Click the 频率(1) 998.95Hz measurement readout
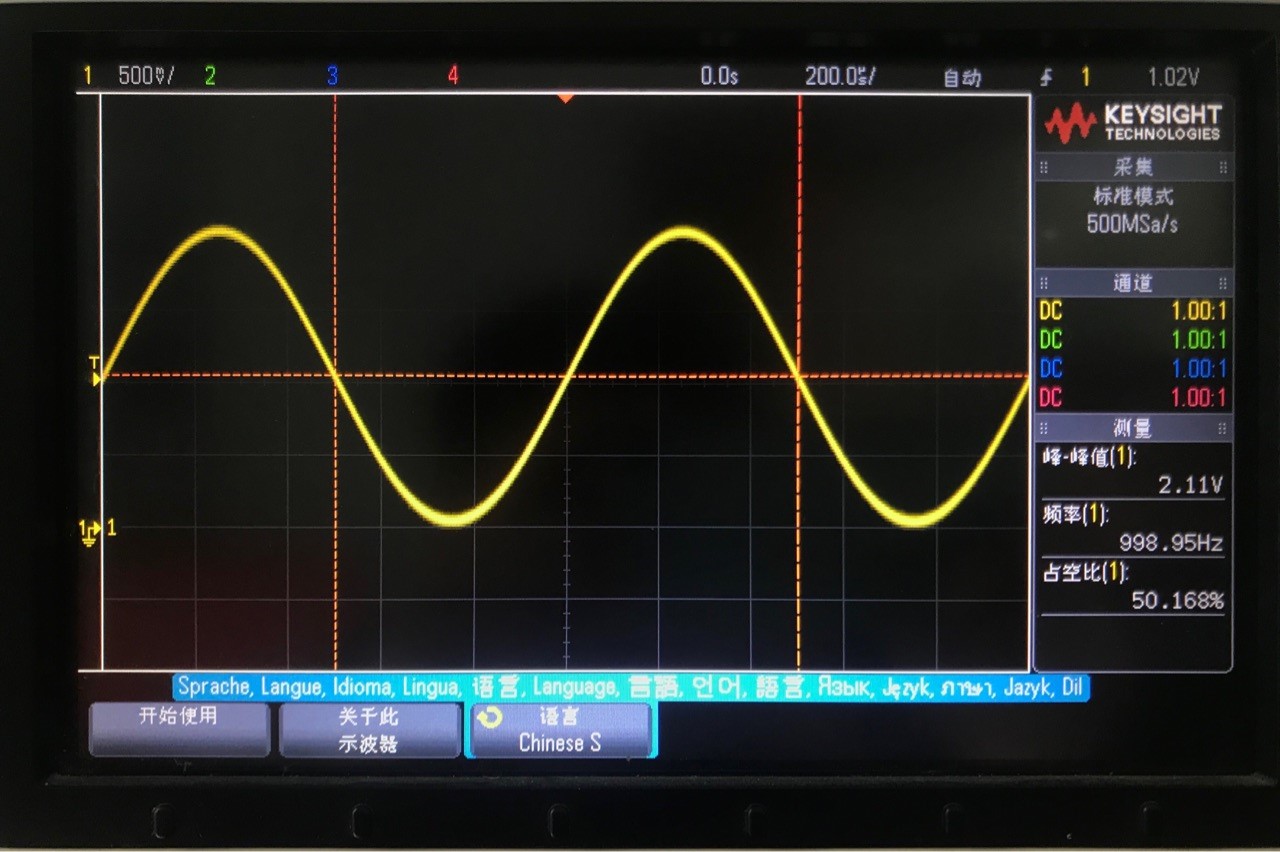This screenshot has height=852, width=1280. tap(1132, 530)
